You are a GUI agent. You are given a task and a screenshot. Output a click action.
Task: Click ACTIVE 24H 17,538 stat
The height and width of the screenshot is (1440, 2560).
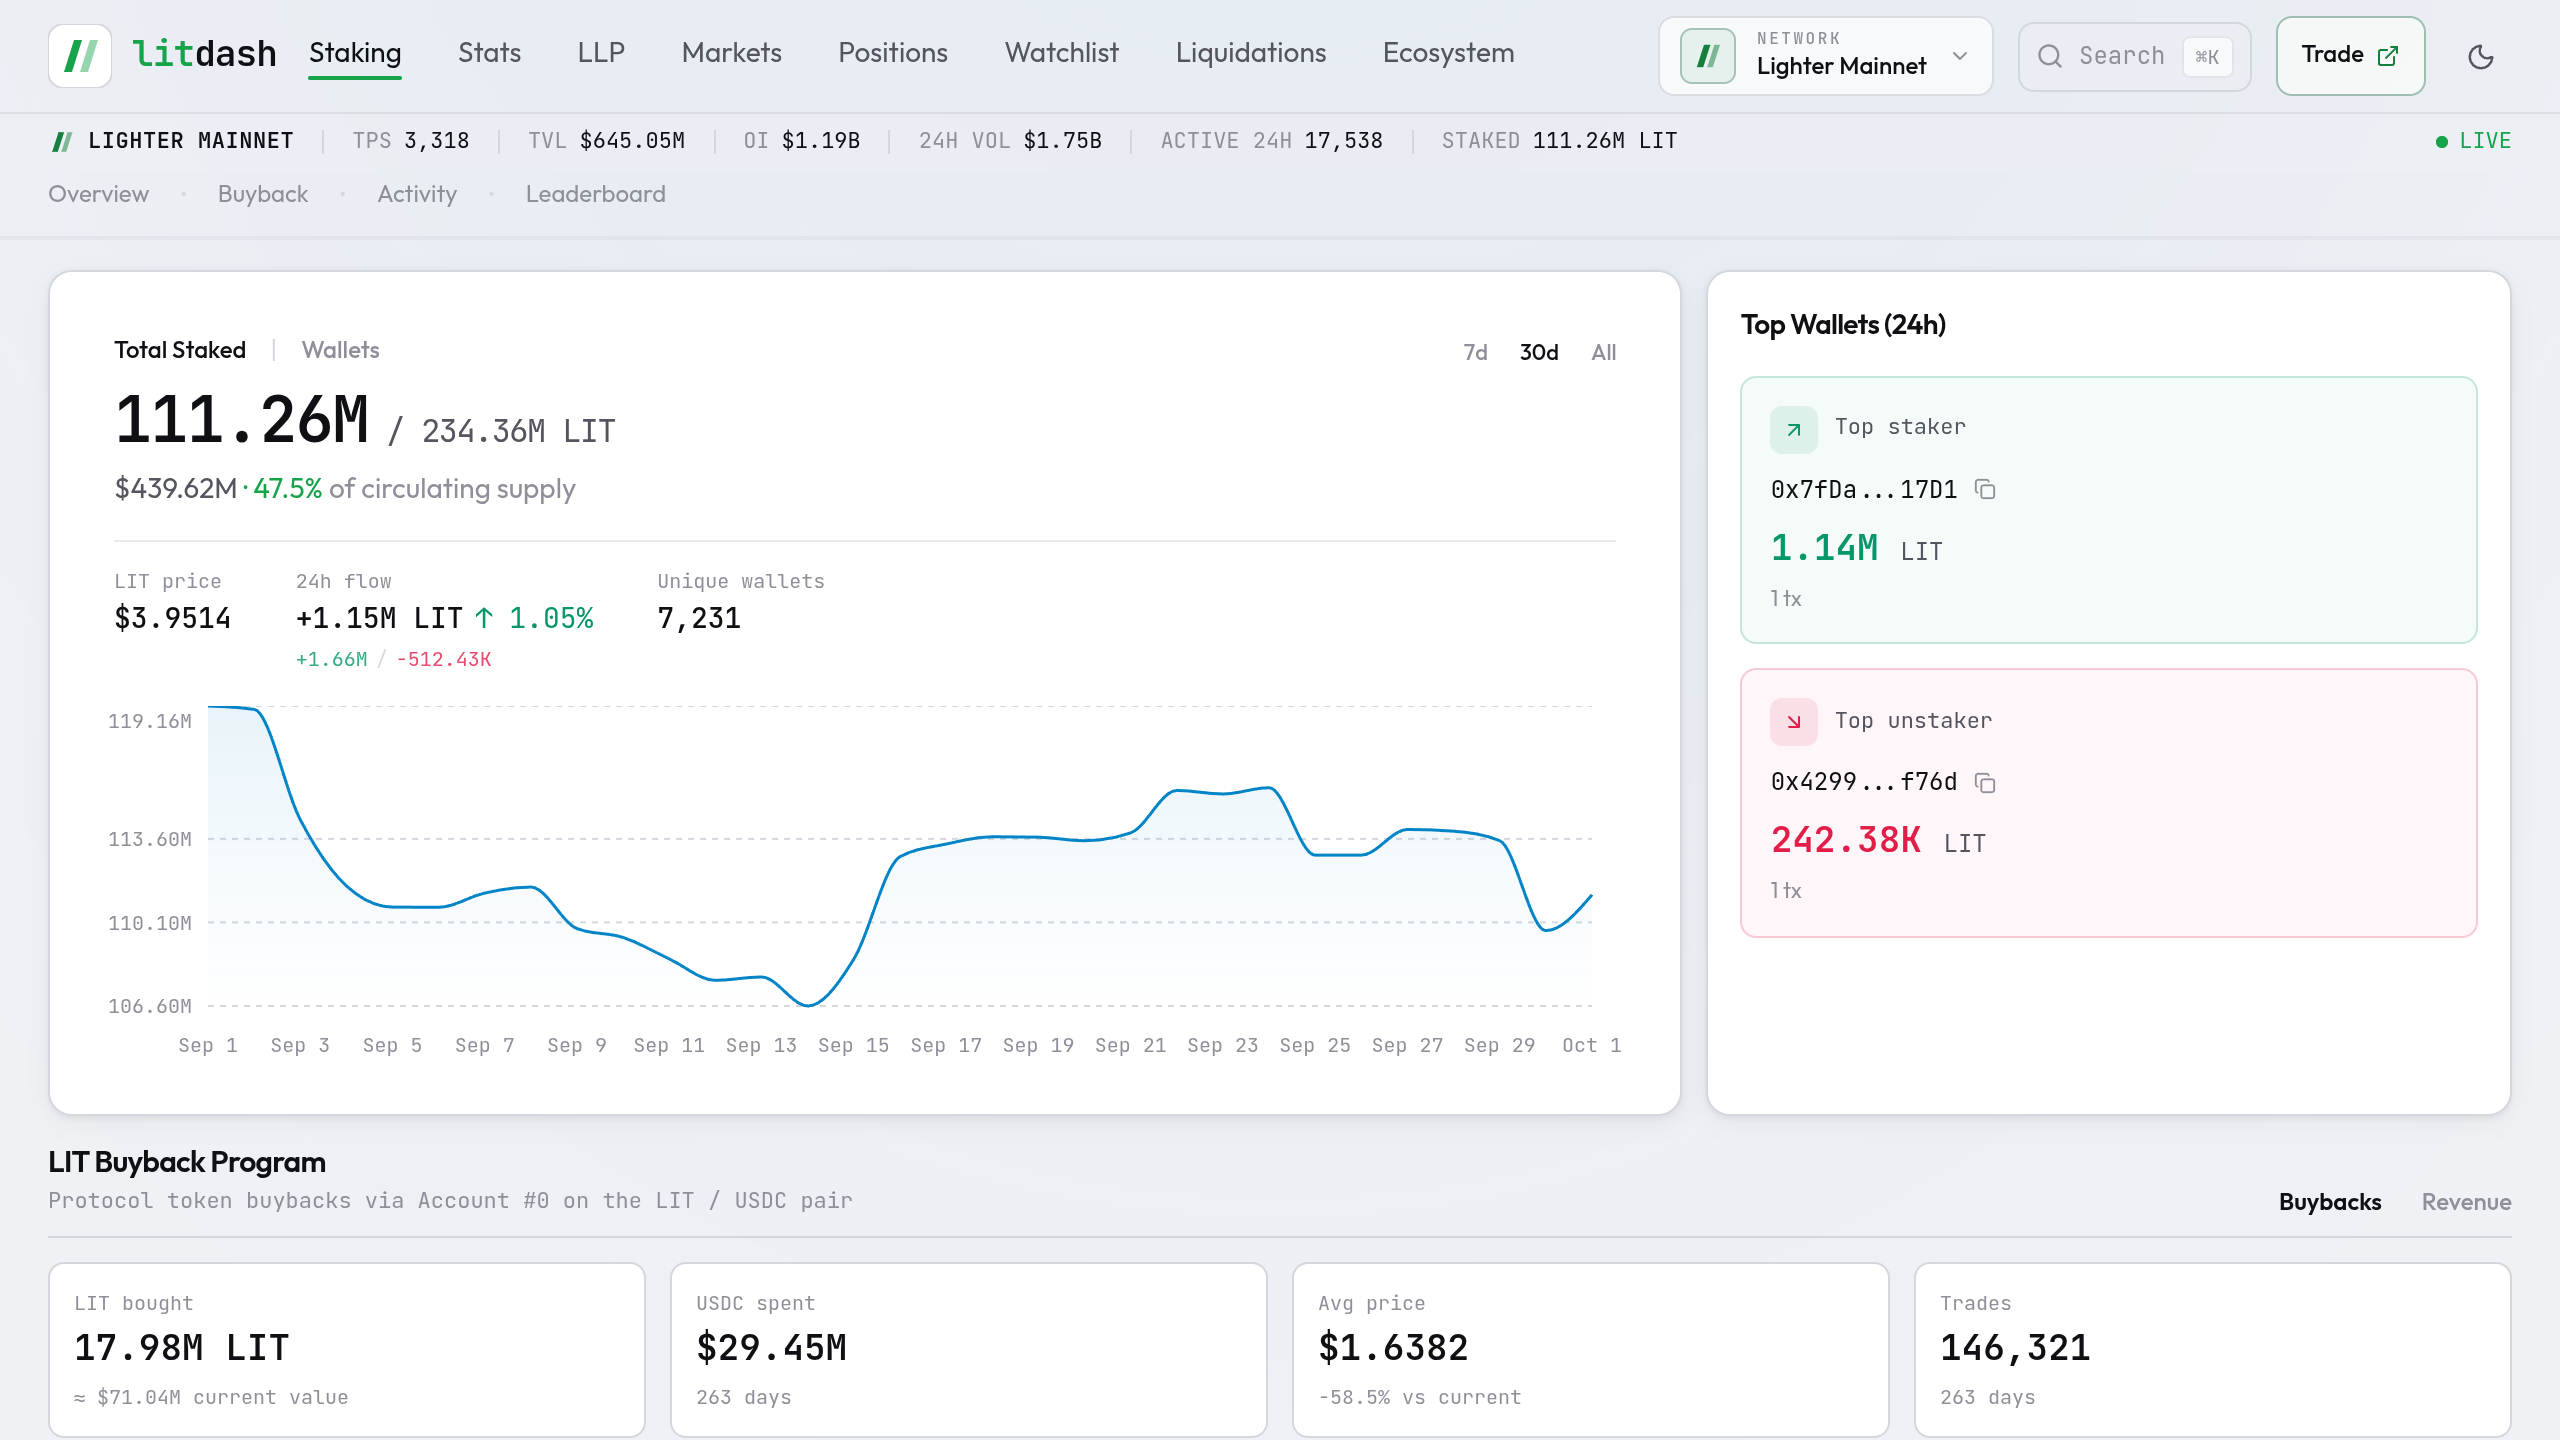[x=1271, y=141]
